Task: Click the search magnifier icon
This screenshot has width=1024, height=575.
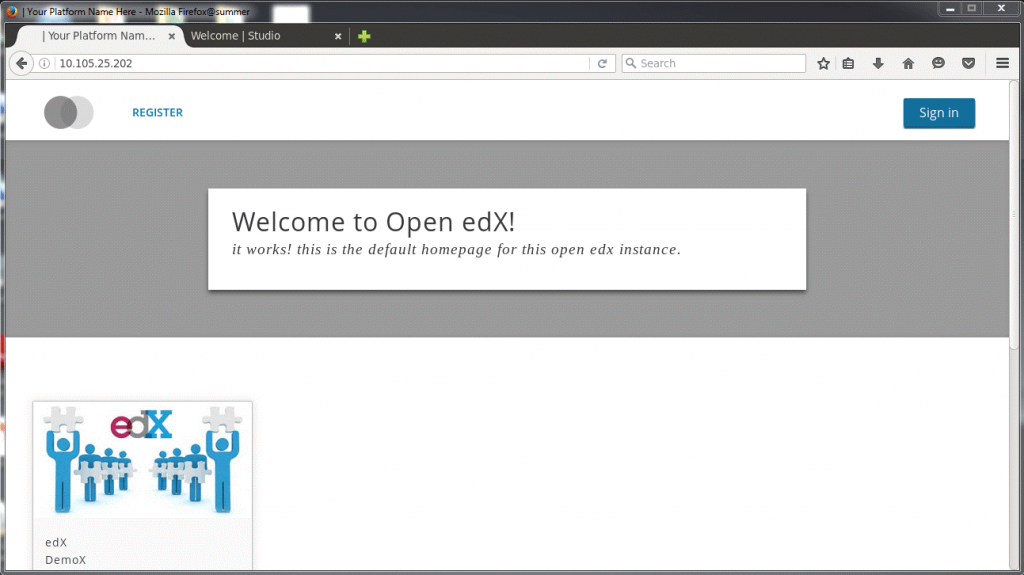Action: pos(631,63)
